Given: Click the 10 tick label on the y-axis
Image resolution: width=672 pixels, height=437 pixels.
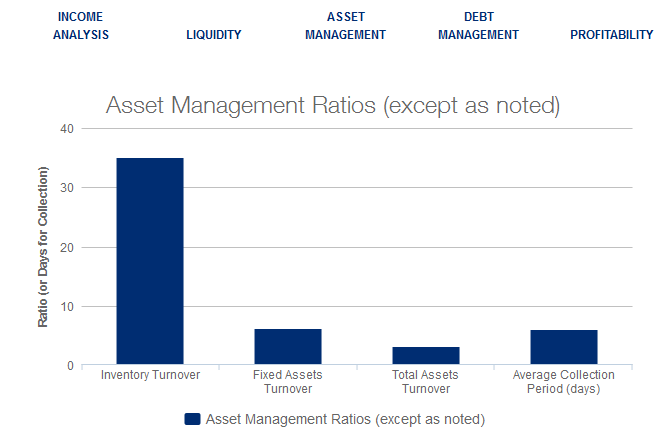Looking at the screenshot, I should click(66, 306).
